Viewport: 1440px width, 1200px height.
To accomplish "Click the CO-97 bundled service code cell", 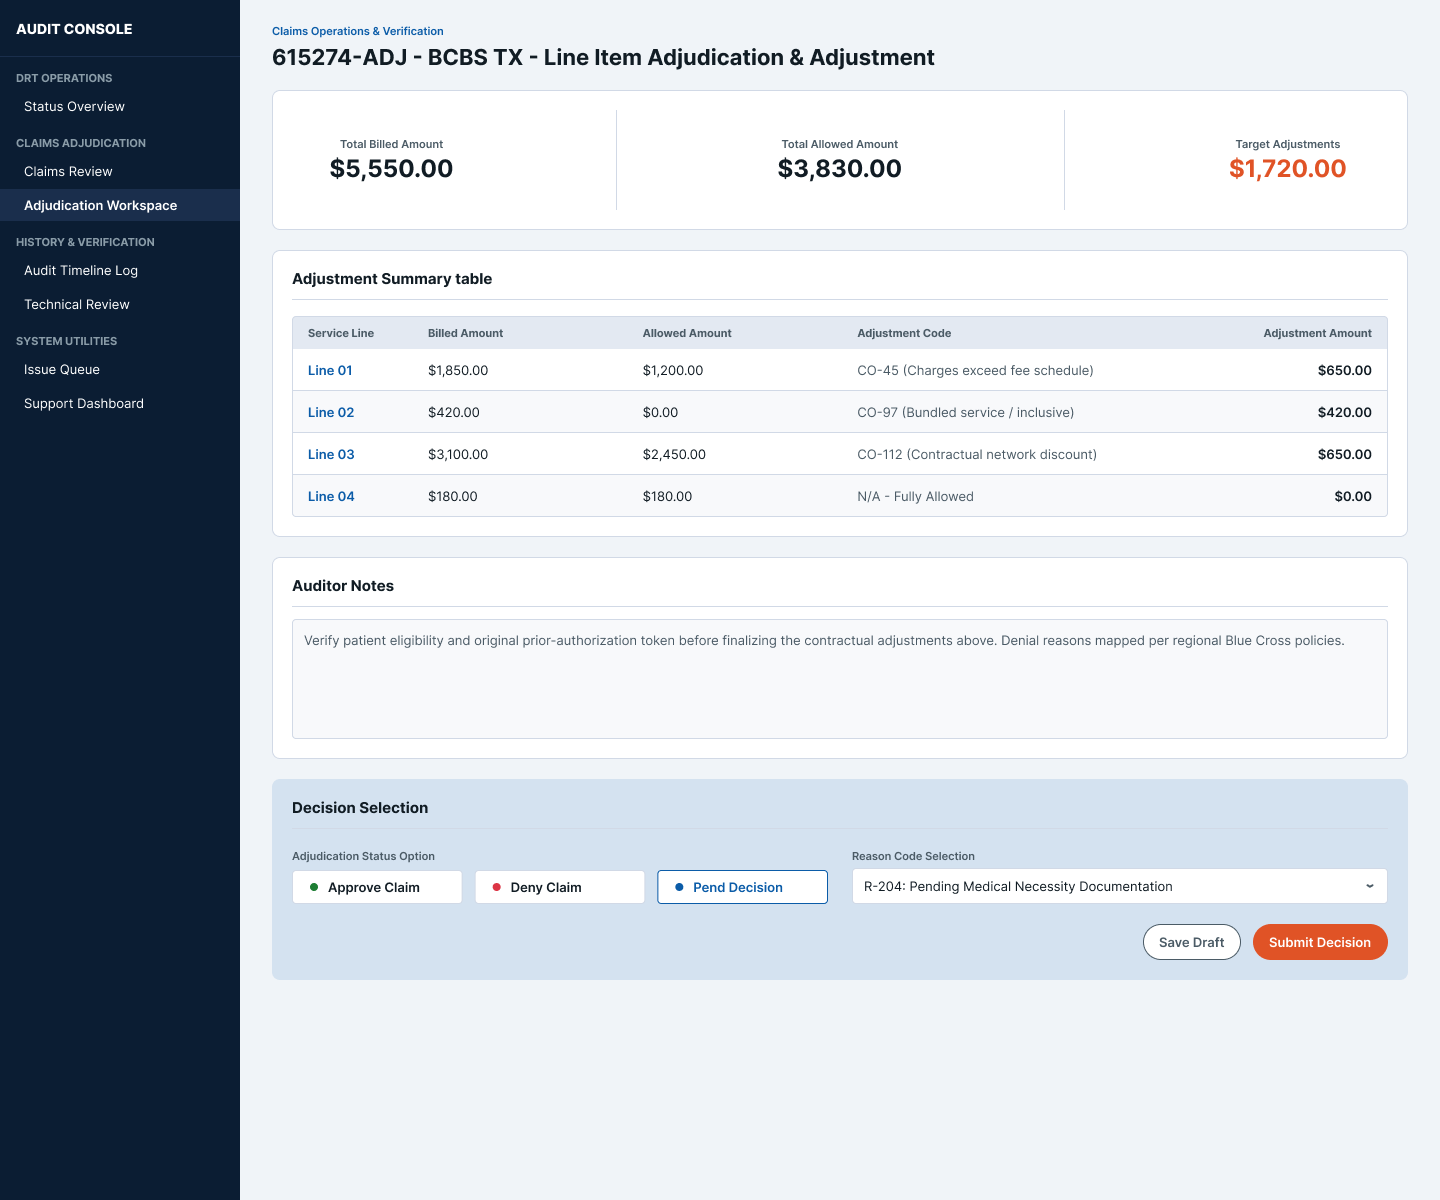I will point(966,412).
